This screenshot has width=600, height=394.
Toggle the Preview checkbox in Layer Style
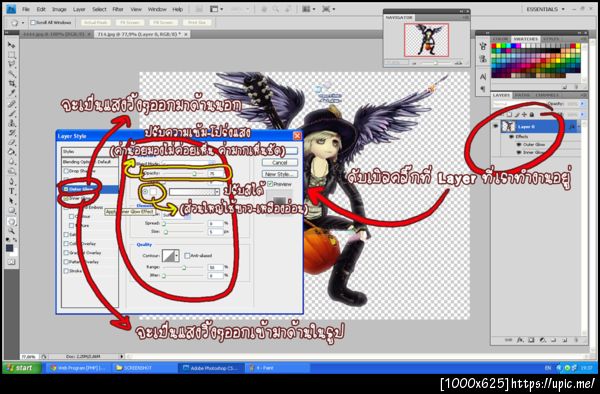pyautogui.click(x=271, y=184)
